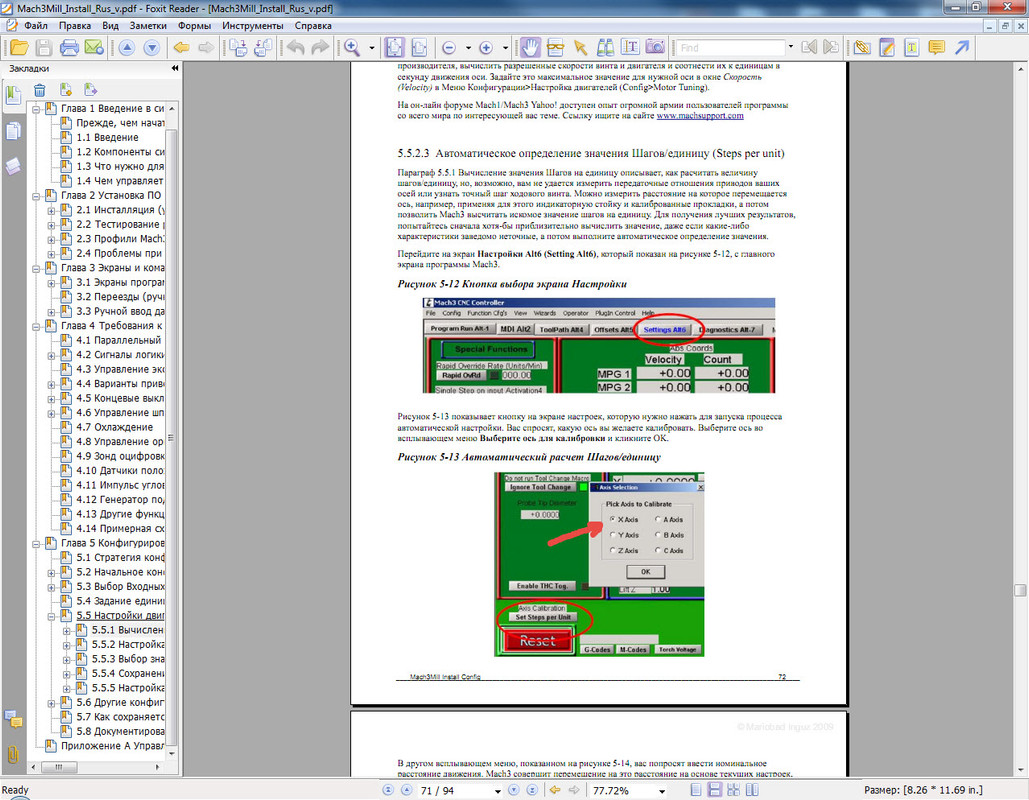Expand the 5.5.1 Вычисление bookmark node
This screenshot has height=800, width=1029.
[67, 631]
